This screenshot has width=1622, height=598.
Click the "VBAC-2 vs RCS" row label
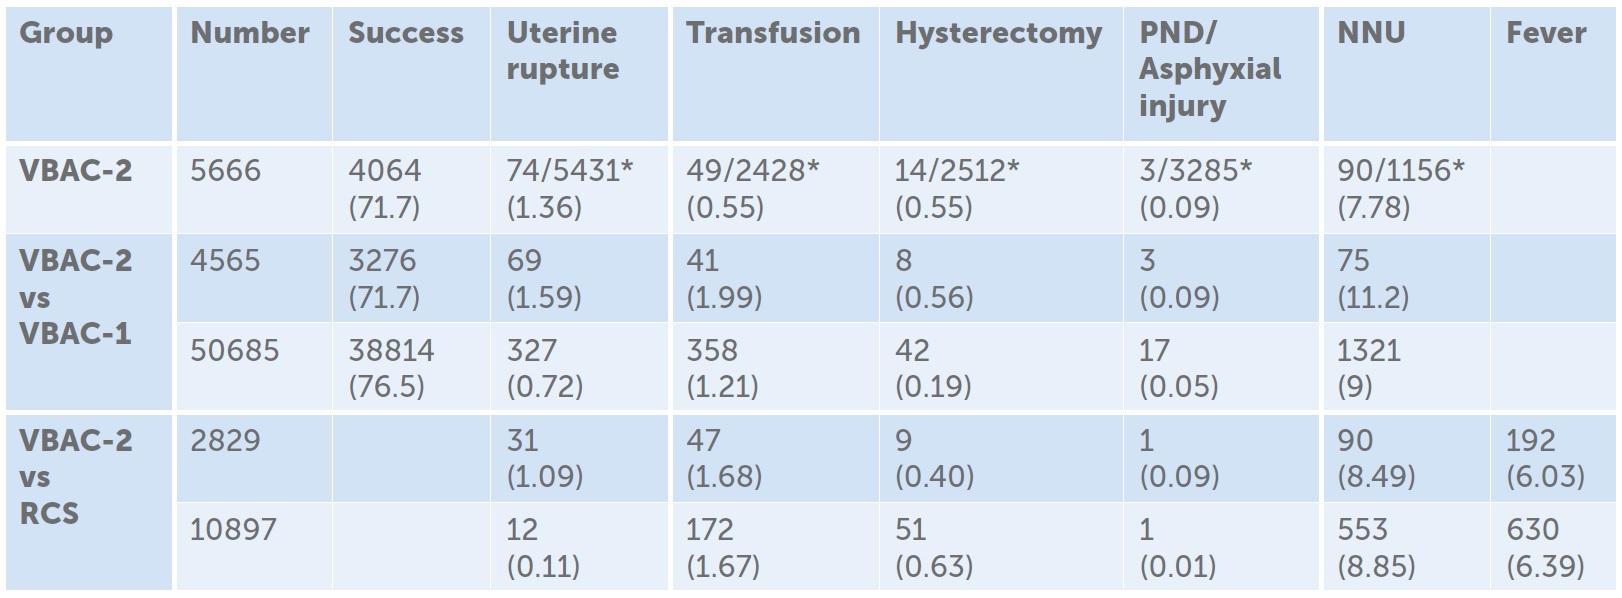[x=76, y=477]
